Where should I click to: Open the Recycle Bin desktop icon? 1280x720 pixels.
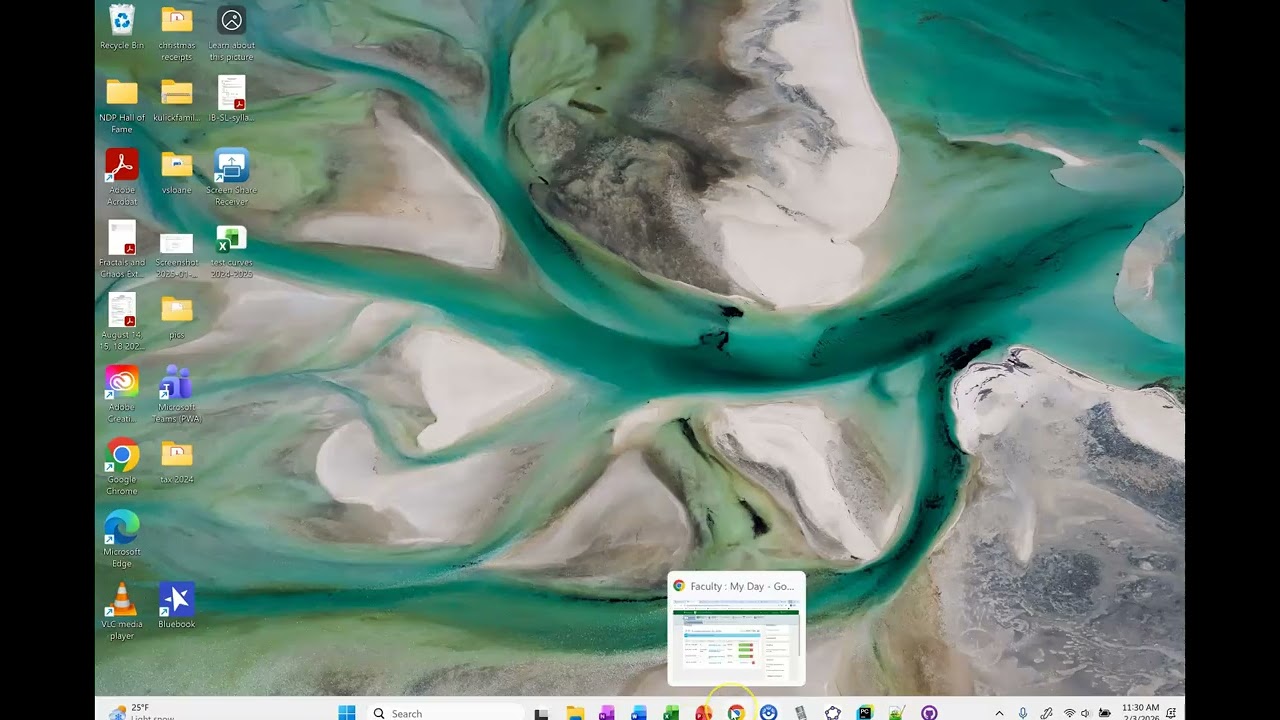point(122,27)
